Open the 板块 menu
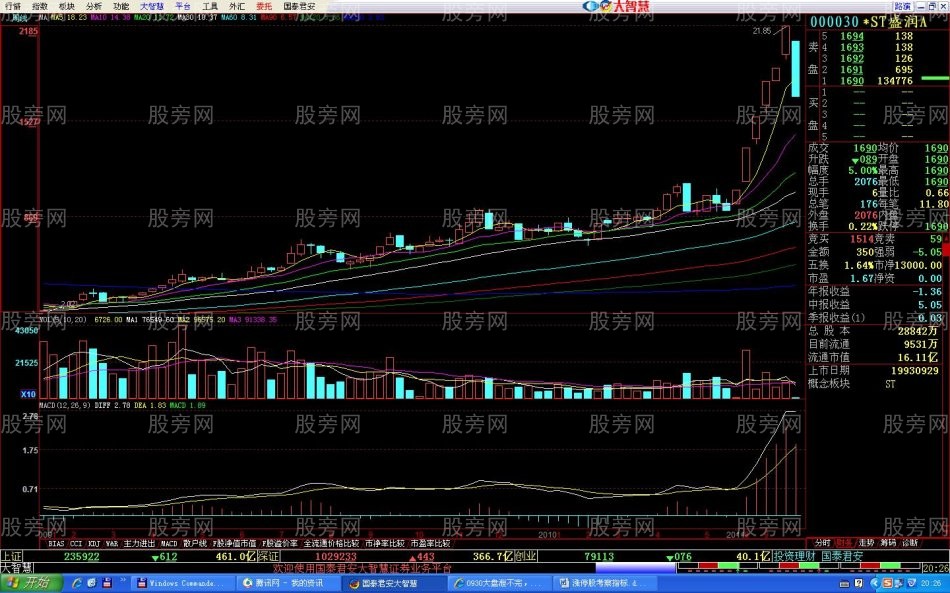The width and height of the screenshot is (950, 593). [67, 6]
